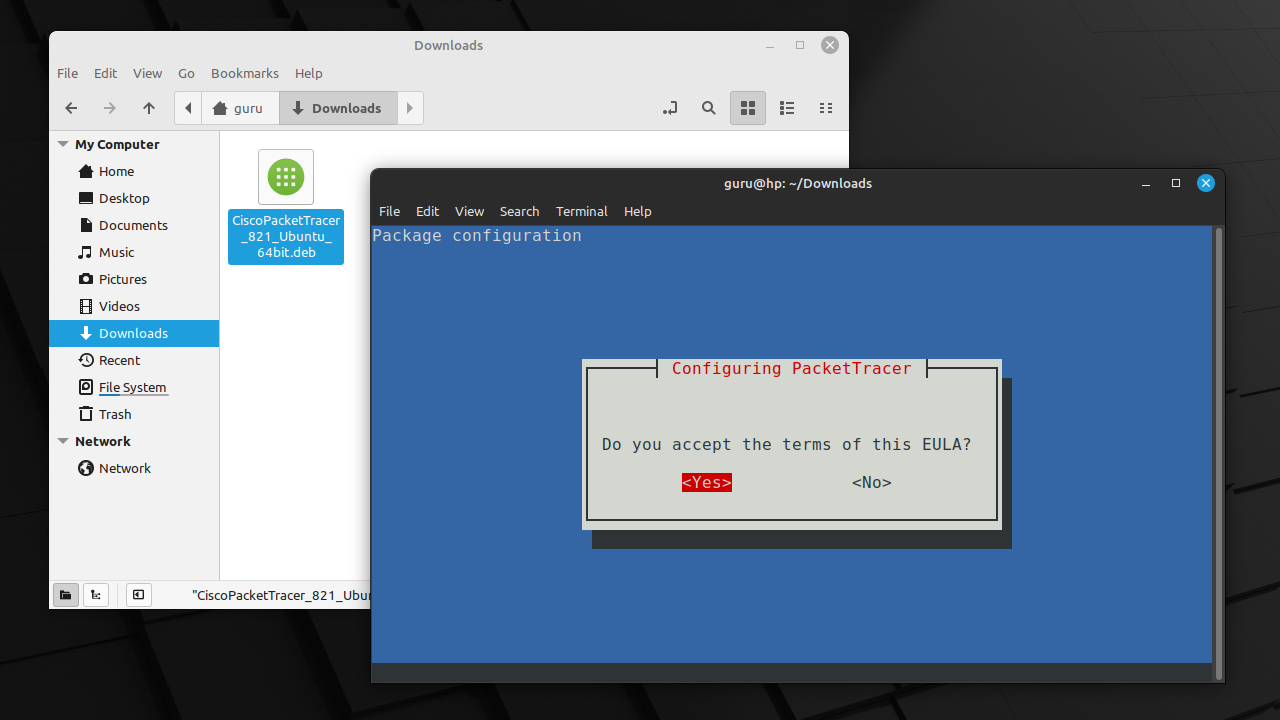Select the CiscoPacketTracer deb file icon
1280x720 pixels.
click(x=286, y=177)
